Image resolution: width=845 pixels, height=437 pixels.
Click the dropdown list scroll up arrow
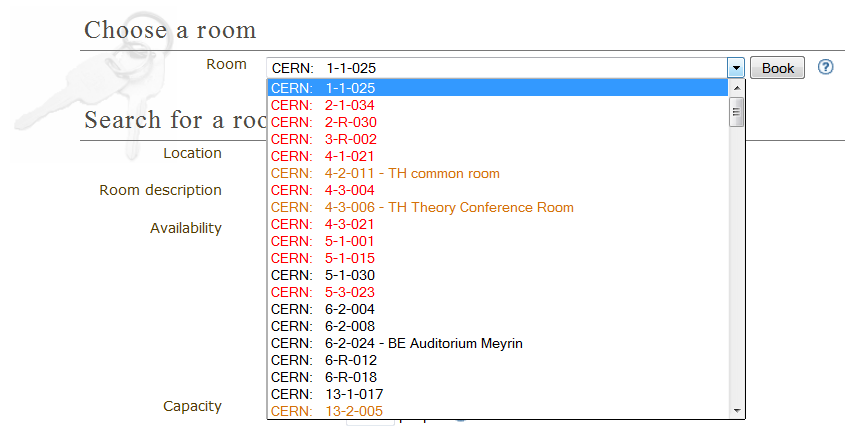(x=737, y=88)
